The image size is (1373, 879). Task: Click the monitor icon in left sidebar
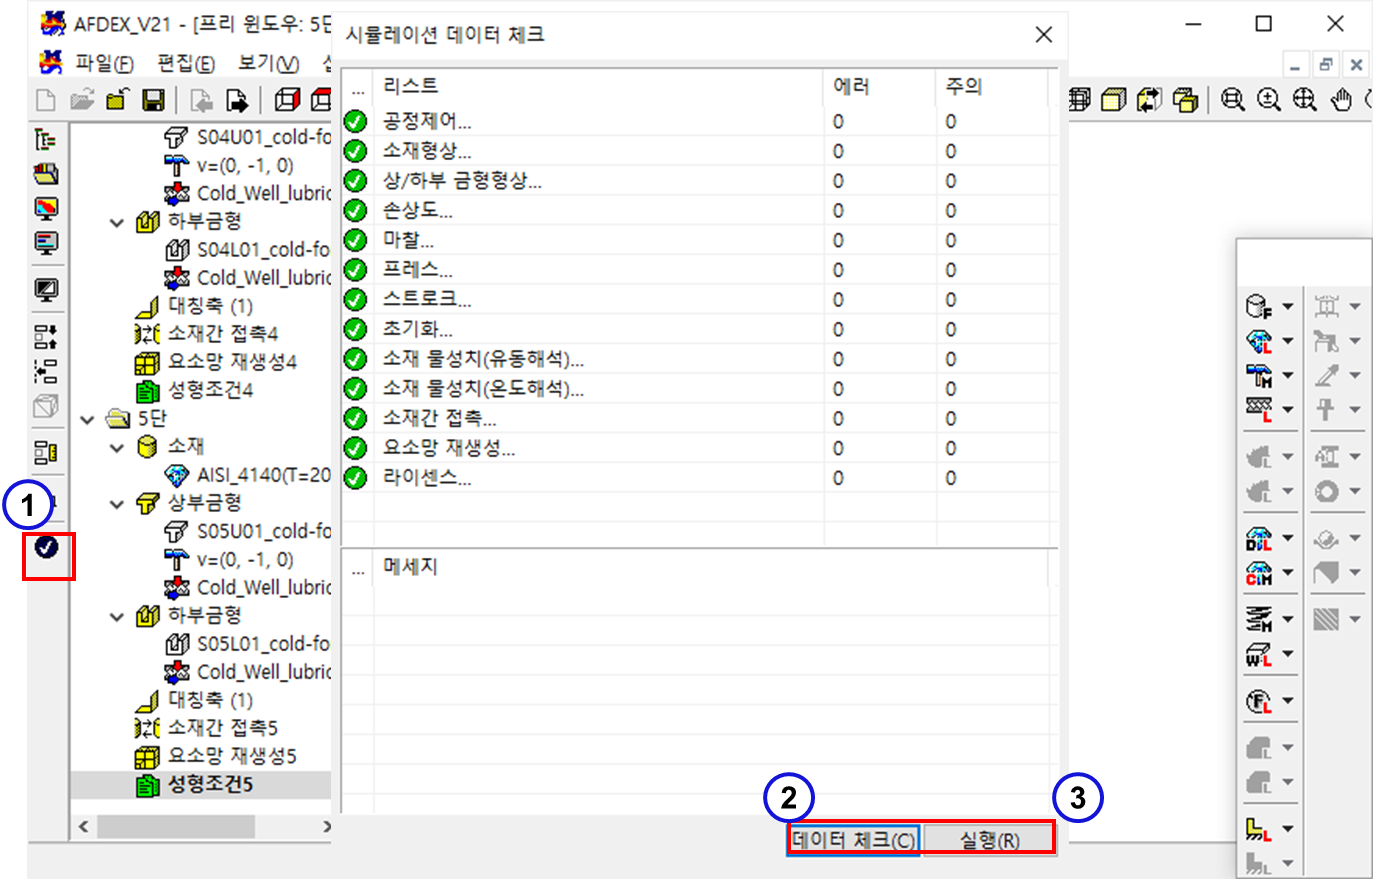click(x=46, y=290)
